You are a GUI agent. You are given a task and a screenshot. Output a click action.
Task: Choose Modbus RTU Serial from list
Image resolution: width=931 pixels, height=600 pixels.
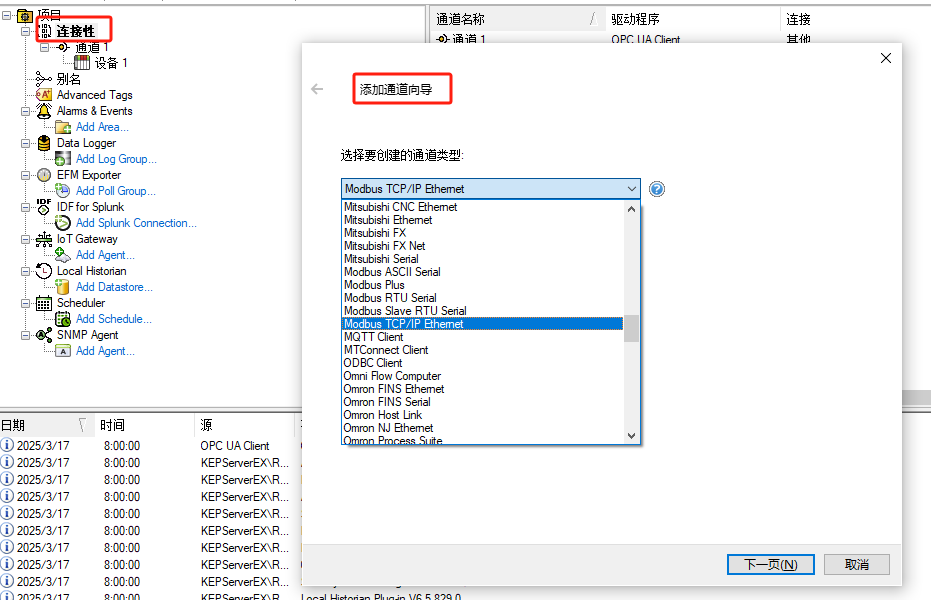[483, 297]
